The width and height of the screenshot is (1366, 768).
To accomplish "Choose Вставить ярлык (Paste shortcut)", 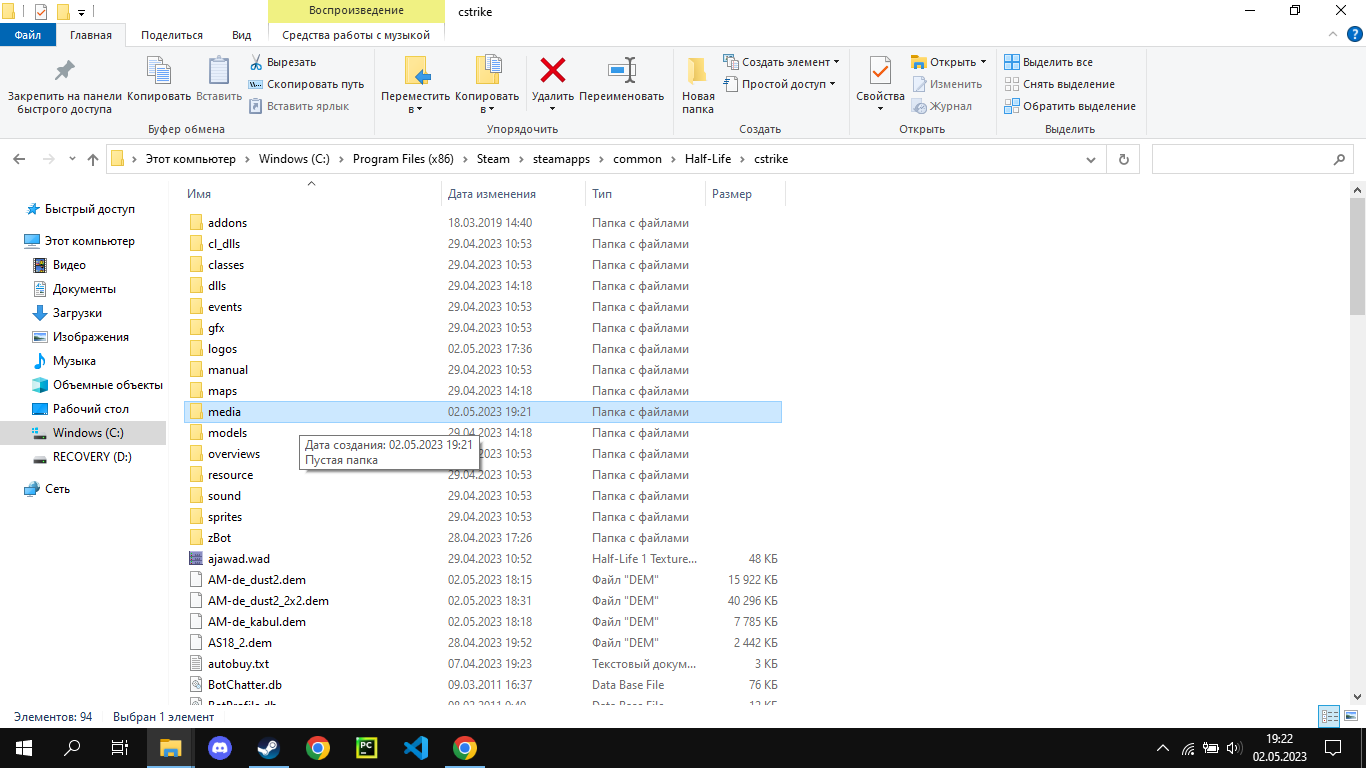I will click(x=299, y=106).
